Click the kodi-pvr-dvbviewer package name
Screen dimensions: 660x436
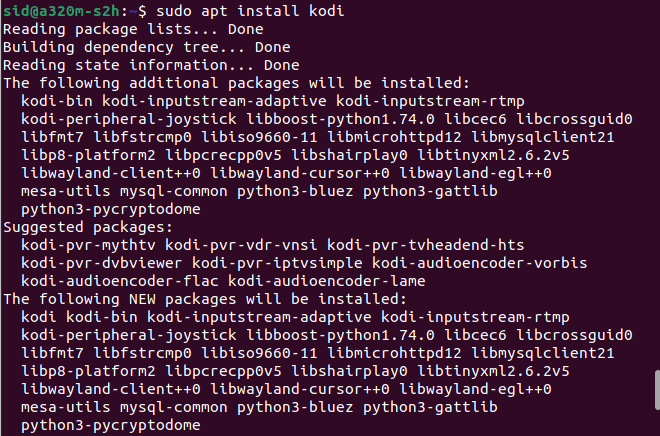(x=101, y=263)
